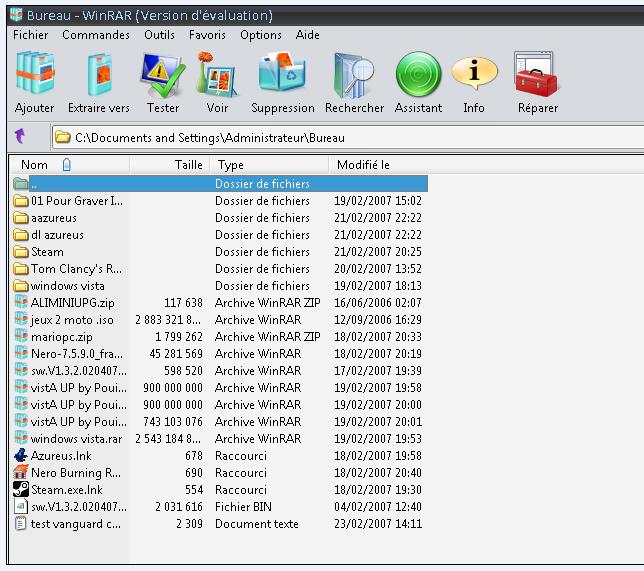Open the Fichier menu
Viewport: 644px width, 571px height.
[x=30, y=35]
